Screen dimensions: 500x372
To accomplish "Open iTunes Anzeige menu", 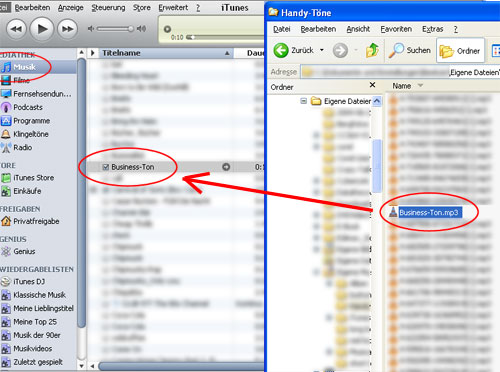I will 71,8.
